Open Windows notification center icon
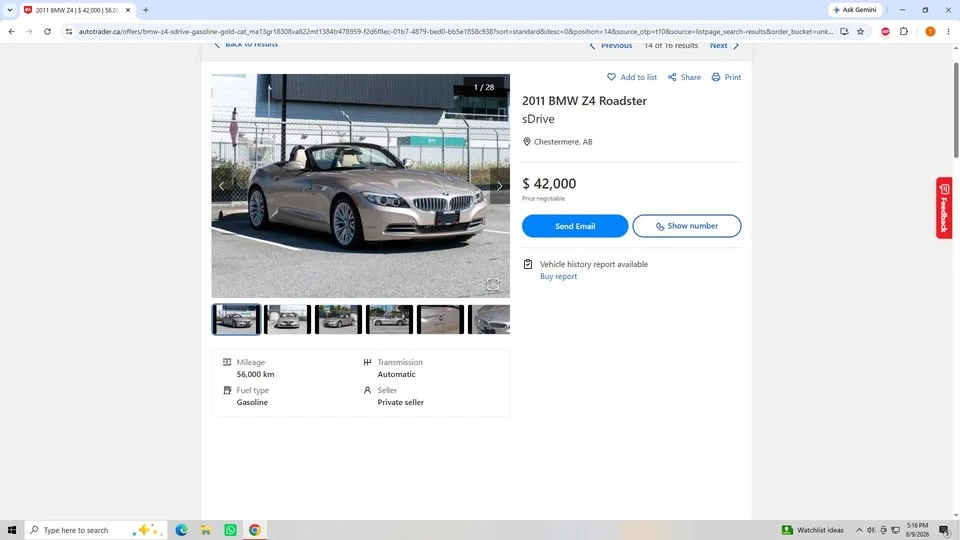The width and height of the screenshot is (960, 540). (945, 530)
